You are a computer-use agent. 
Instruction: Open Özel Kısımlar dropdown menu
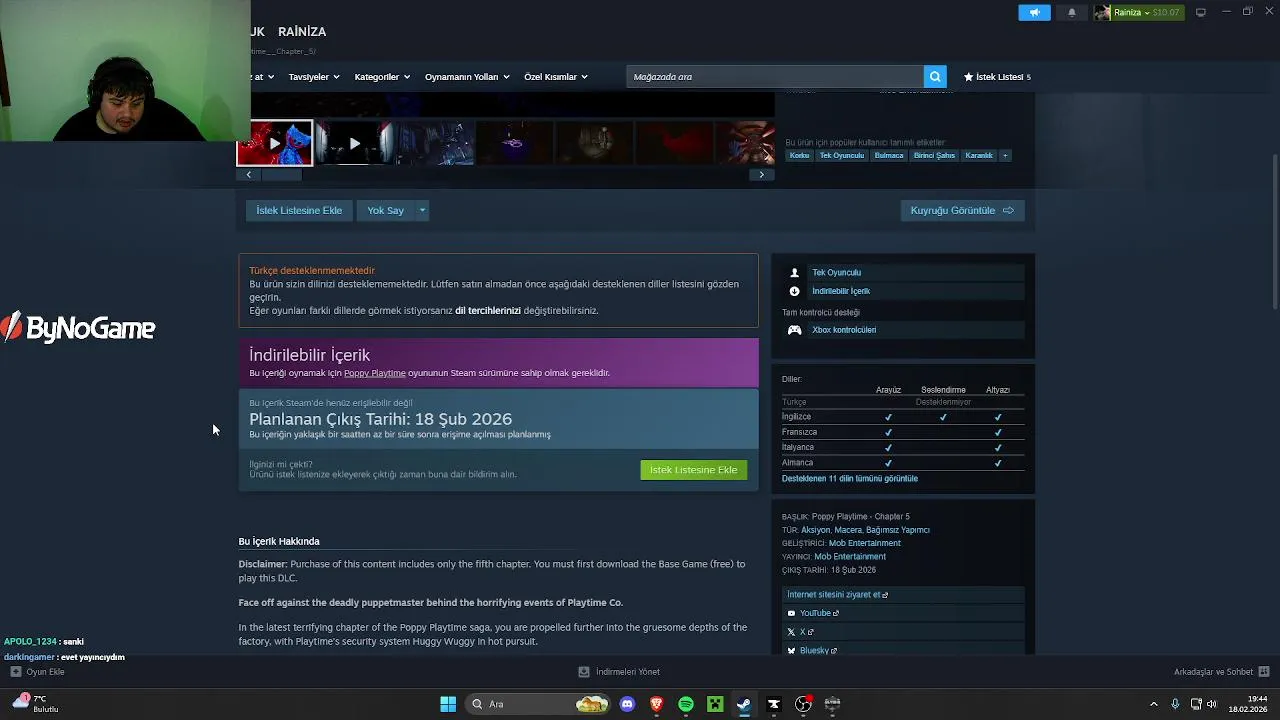pyautogui.click(x=556, y=77)
